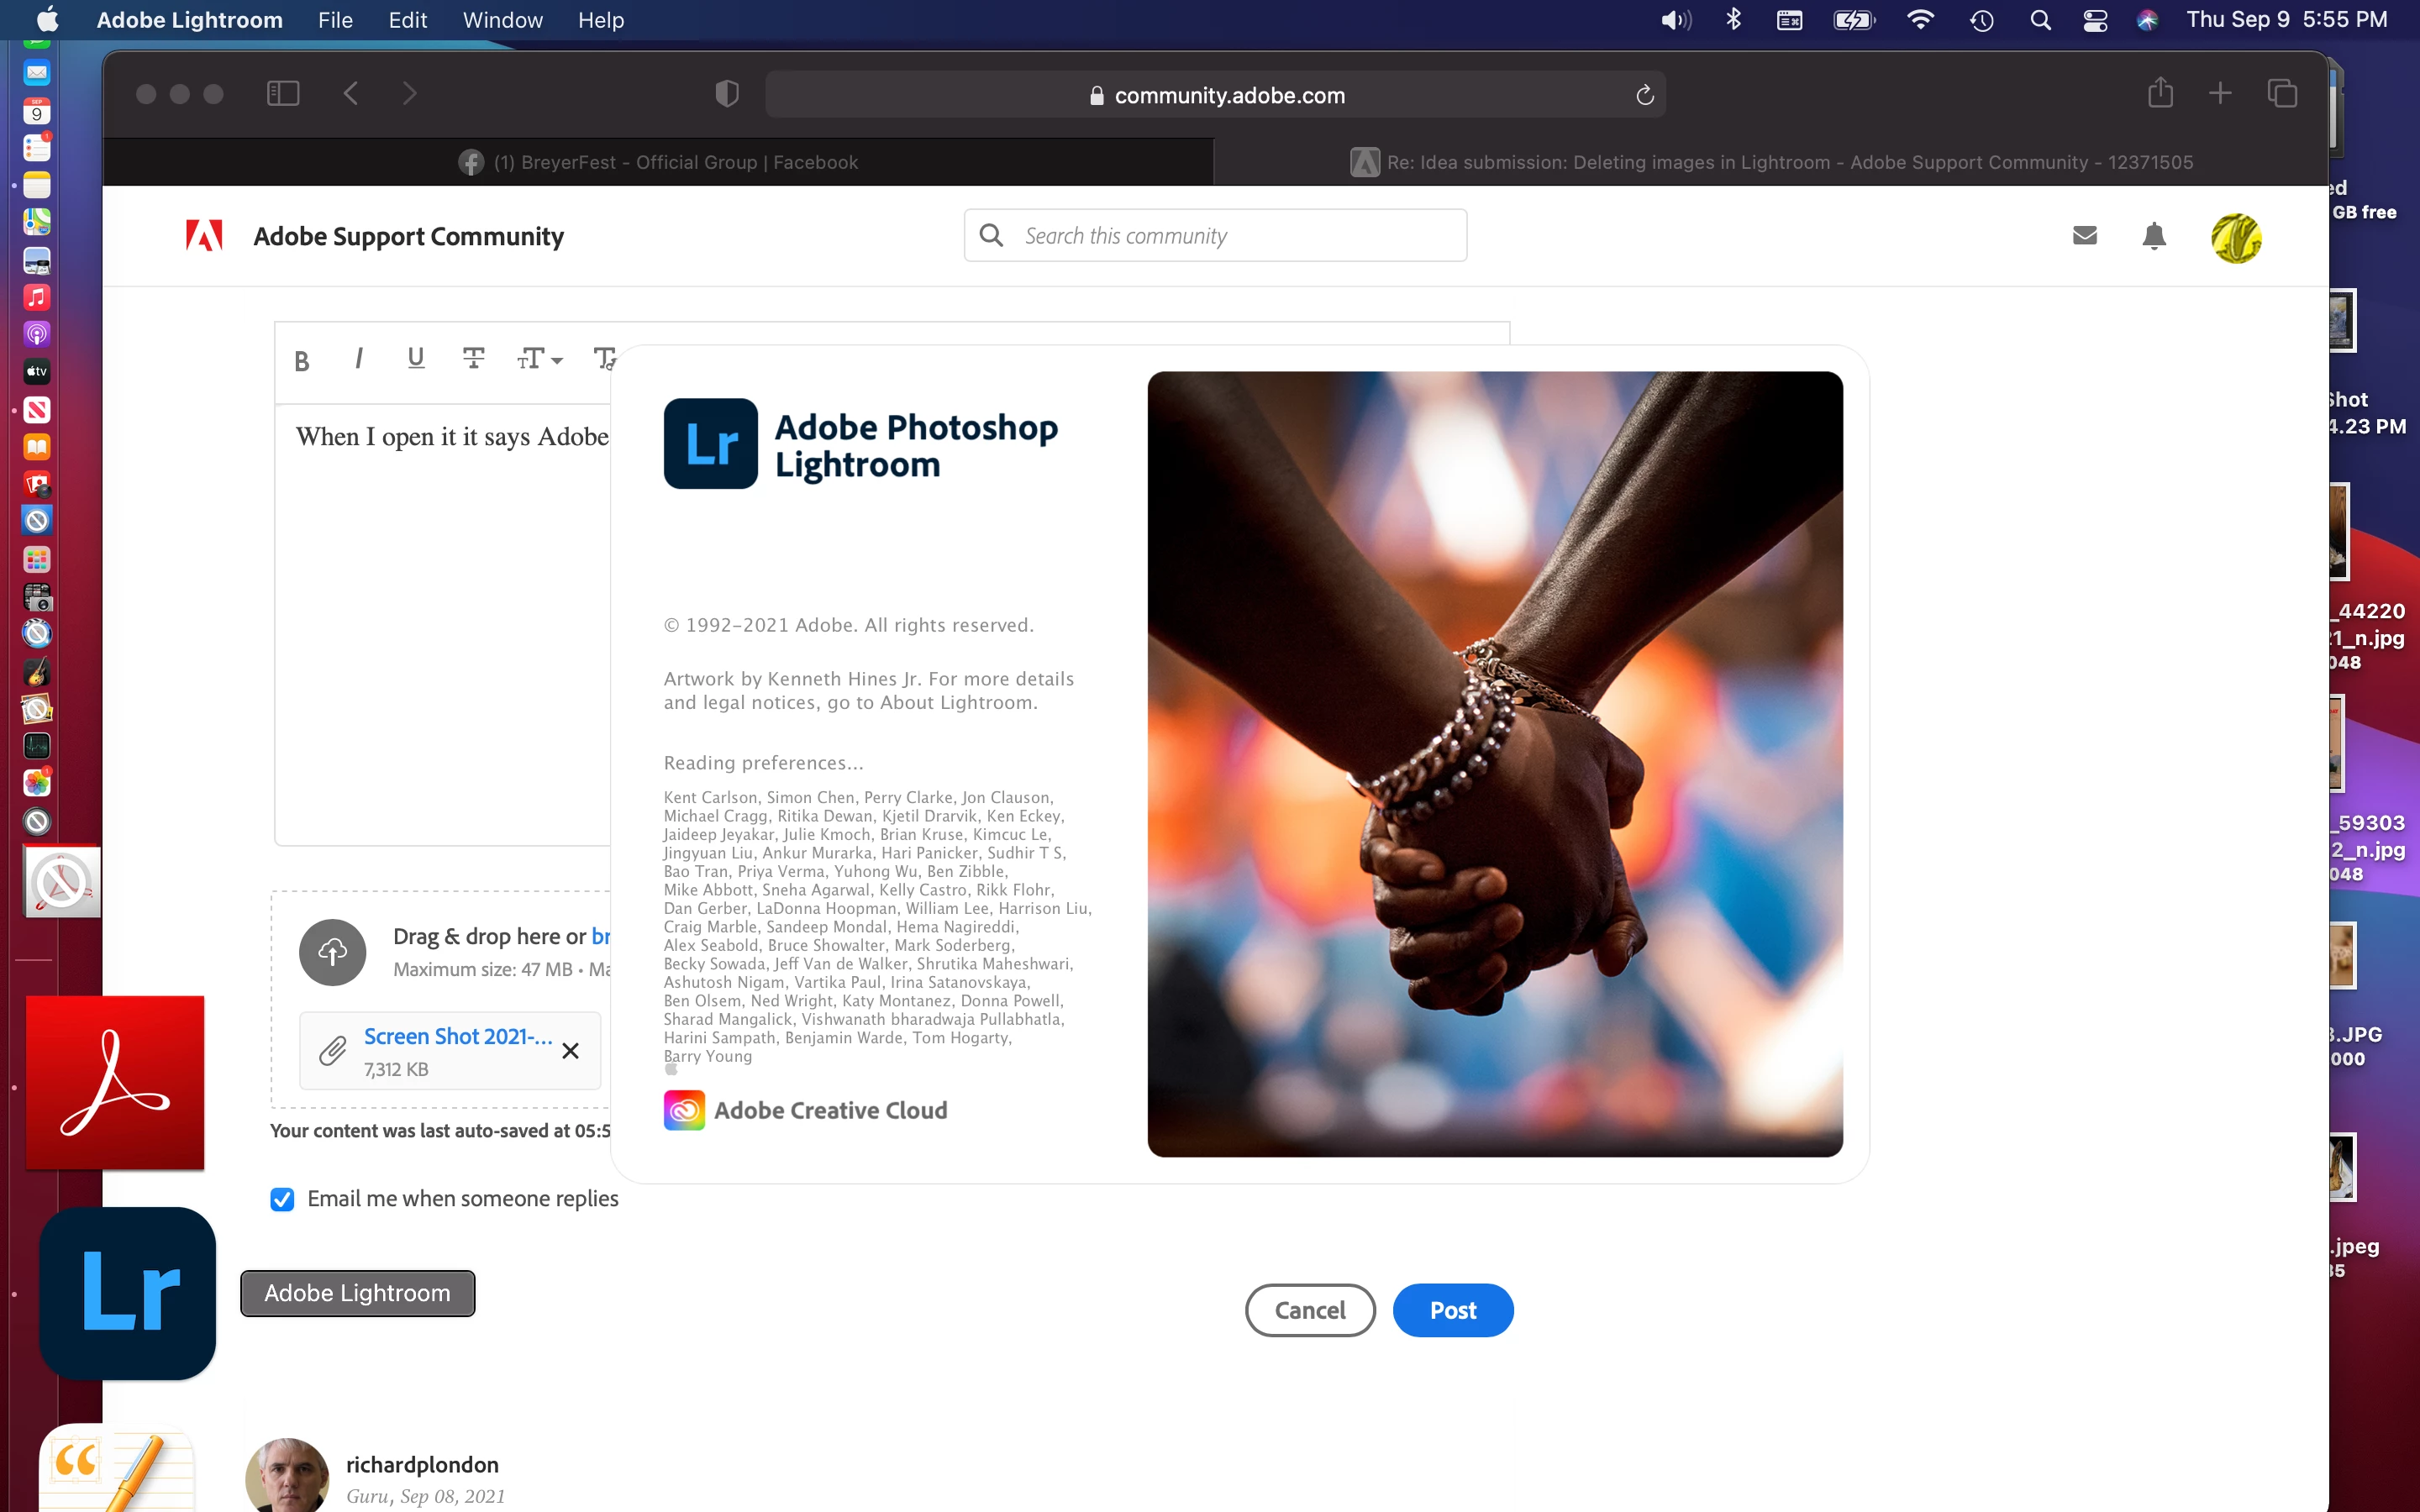The height and width of the screenshot is (1512, 2420).
Task: Toggle the Safari sidebar
Action: click(x=283, y=94)
